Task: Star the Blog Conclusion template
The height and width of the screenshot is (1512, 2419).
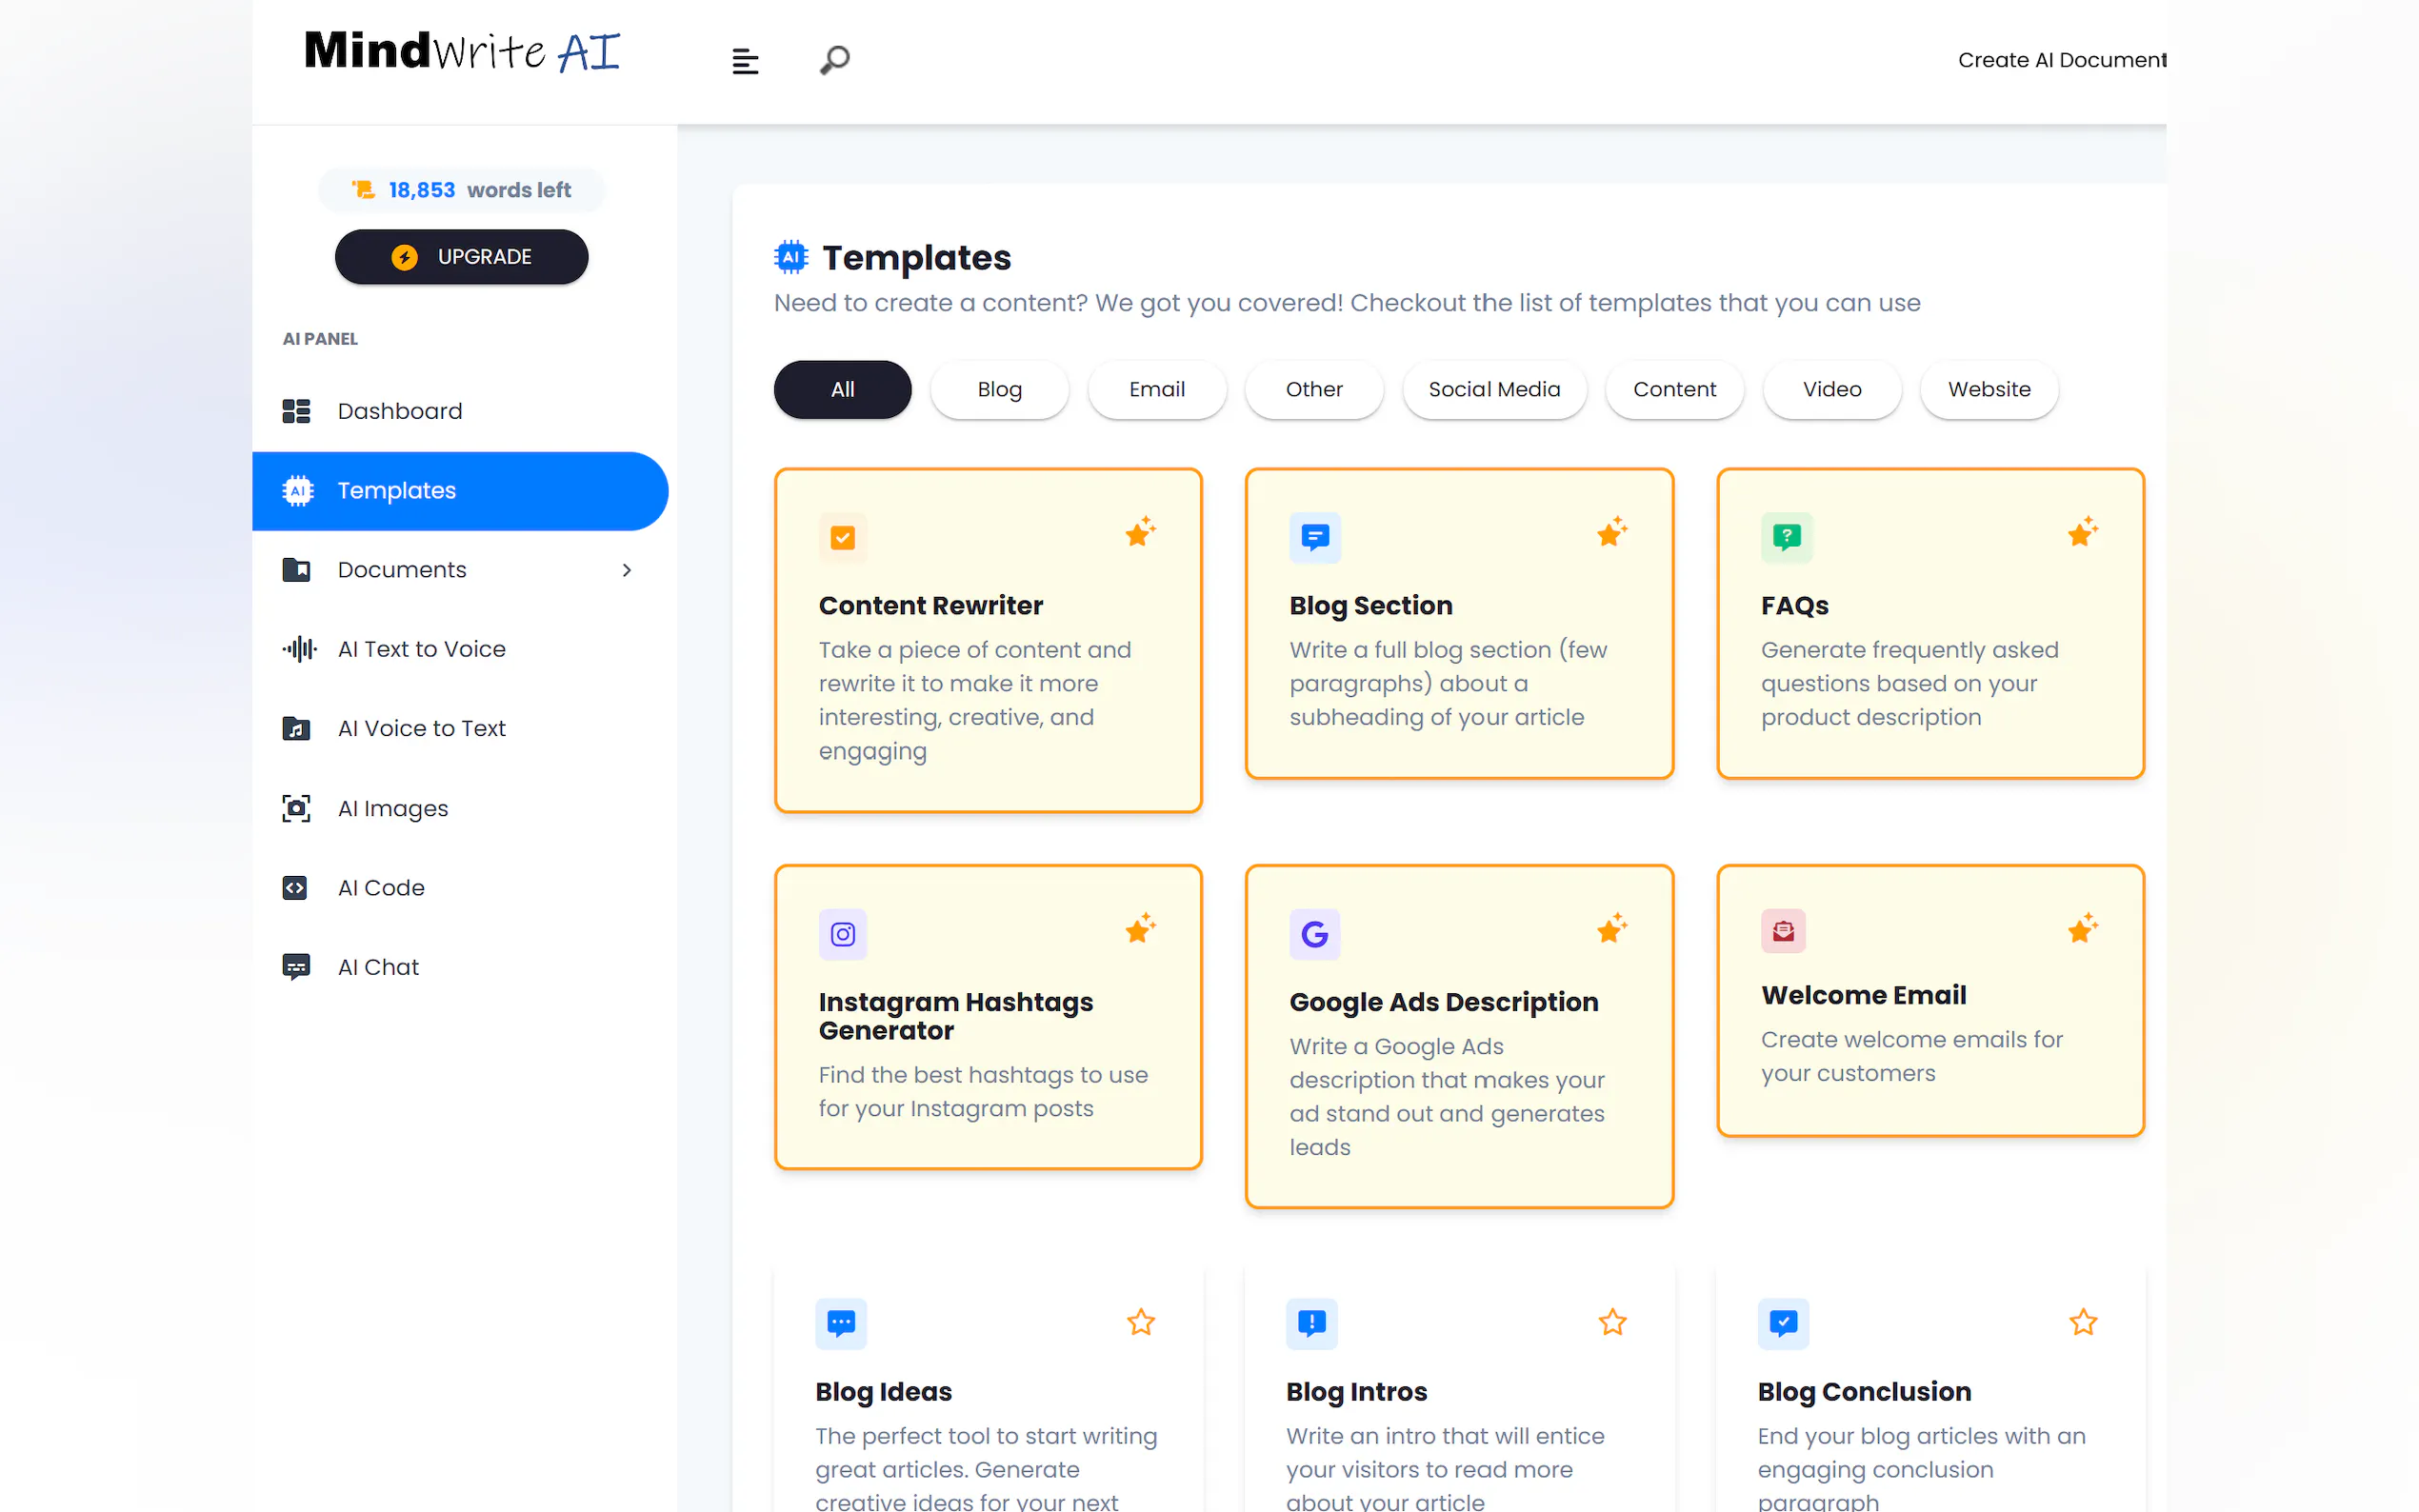Action: [x=2083, y=1322]
